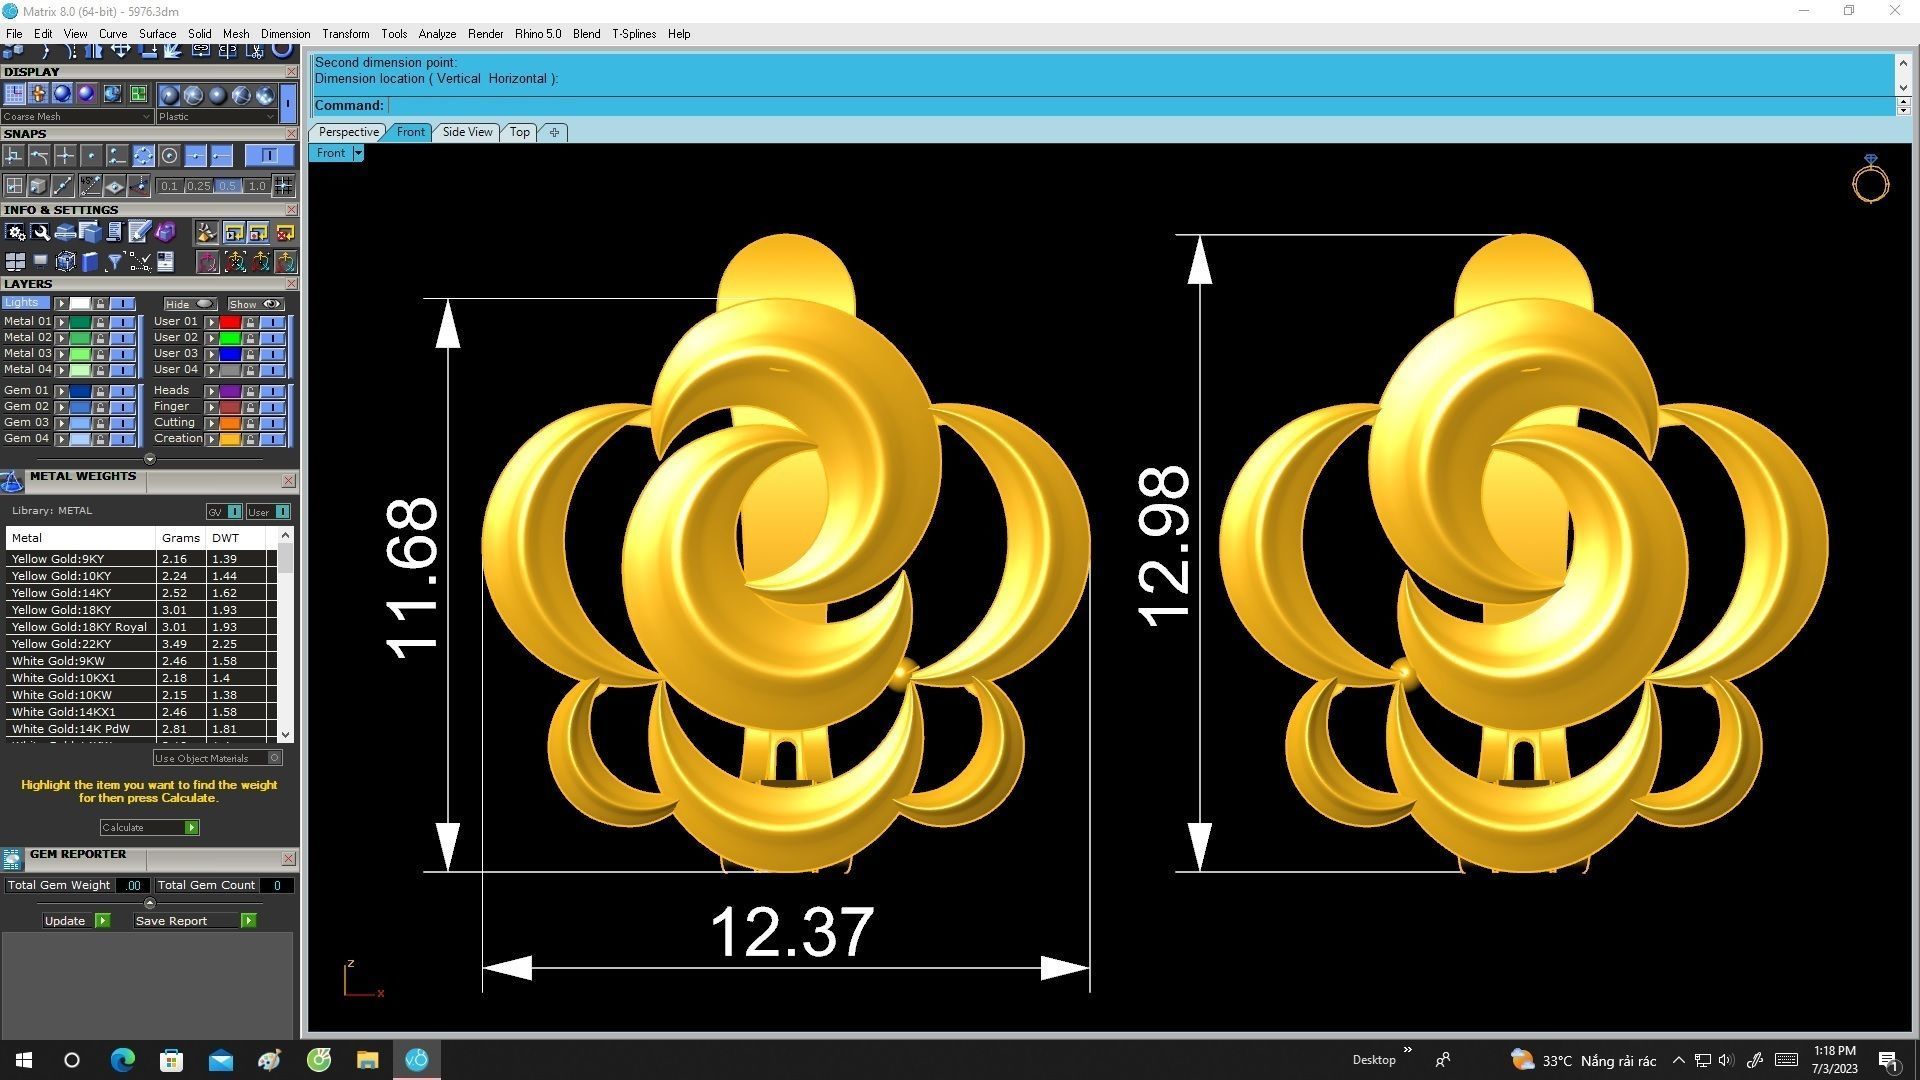Toggle the Center snap circle icon
Viewport: 1920px width, 1080px height.
tap(169, 156)
